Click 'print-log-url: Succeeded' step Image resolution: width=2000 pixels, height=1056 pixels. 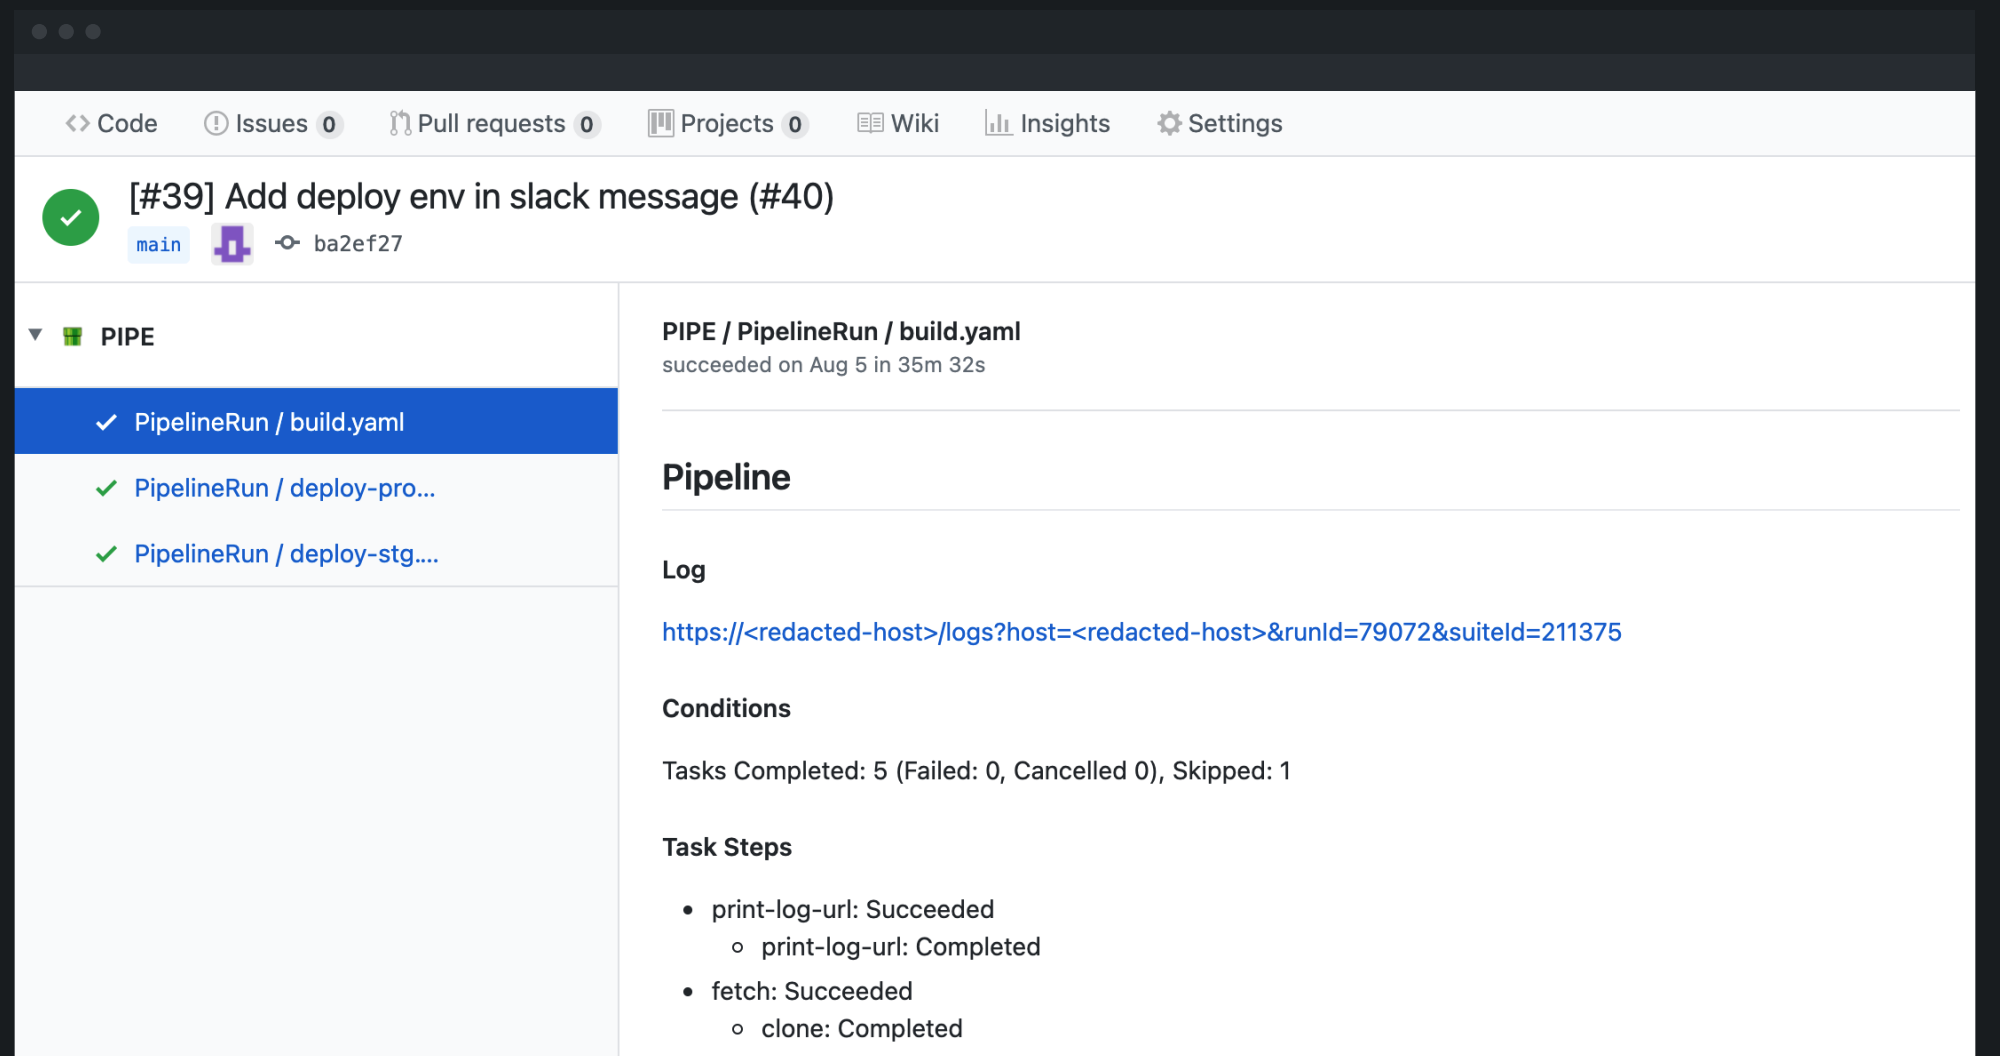[853, 909]
